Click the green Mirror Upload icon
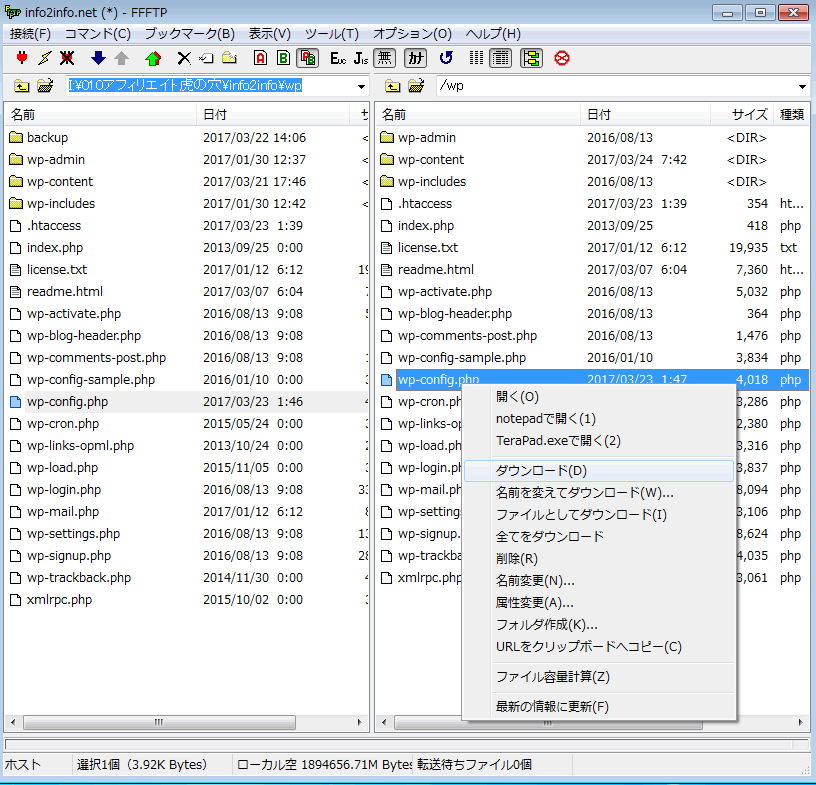The height and width of the screenshot is (785, 816). 153,58
